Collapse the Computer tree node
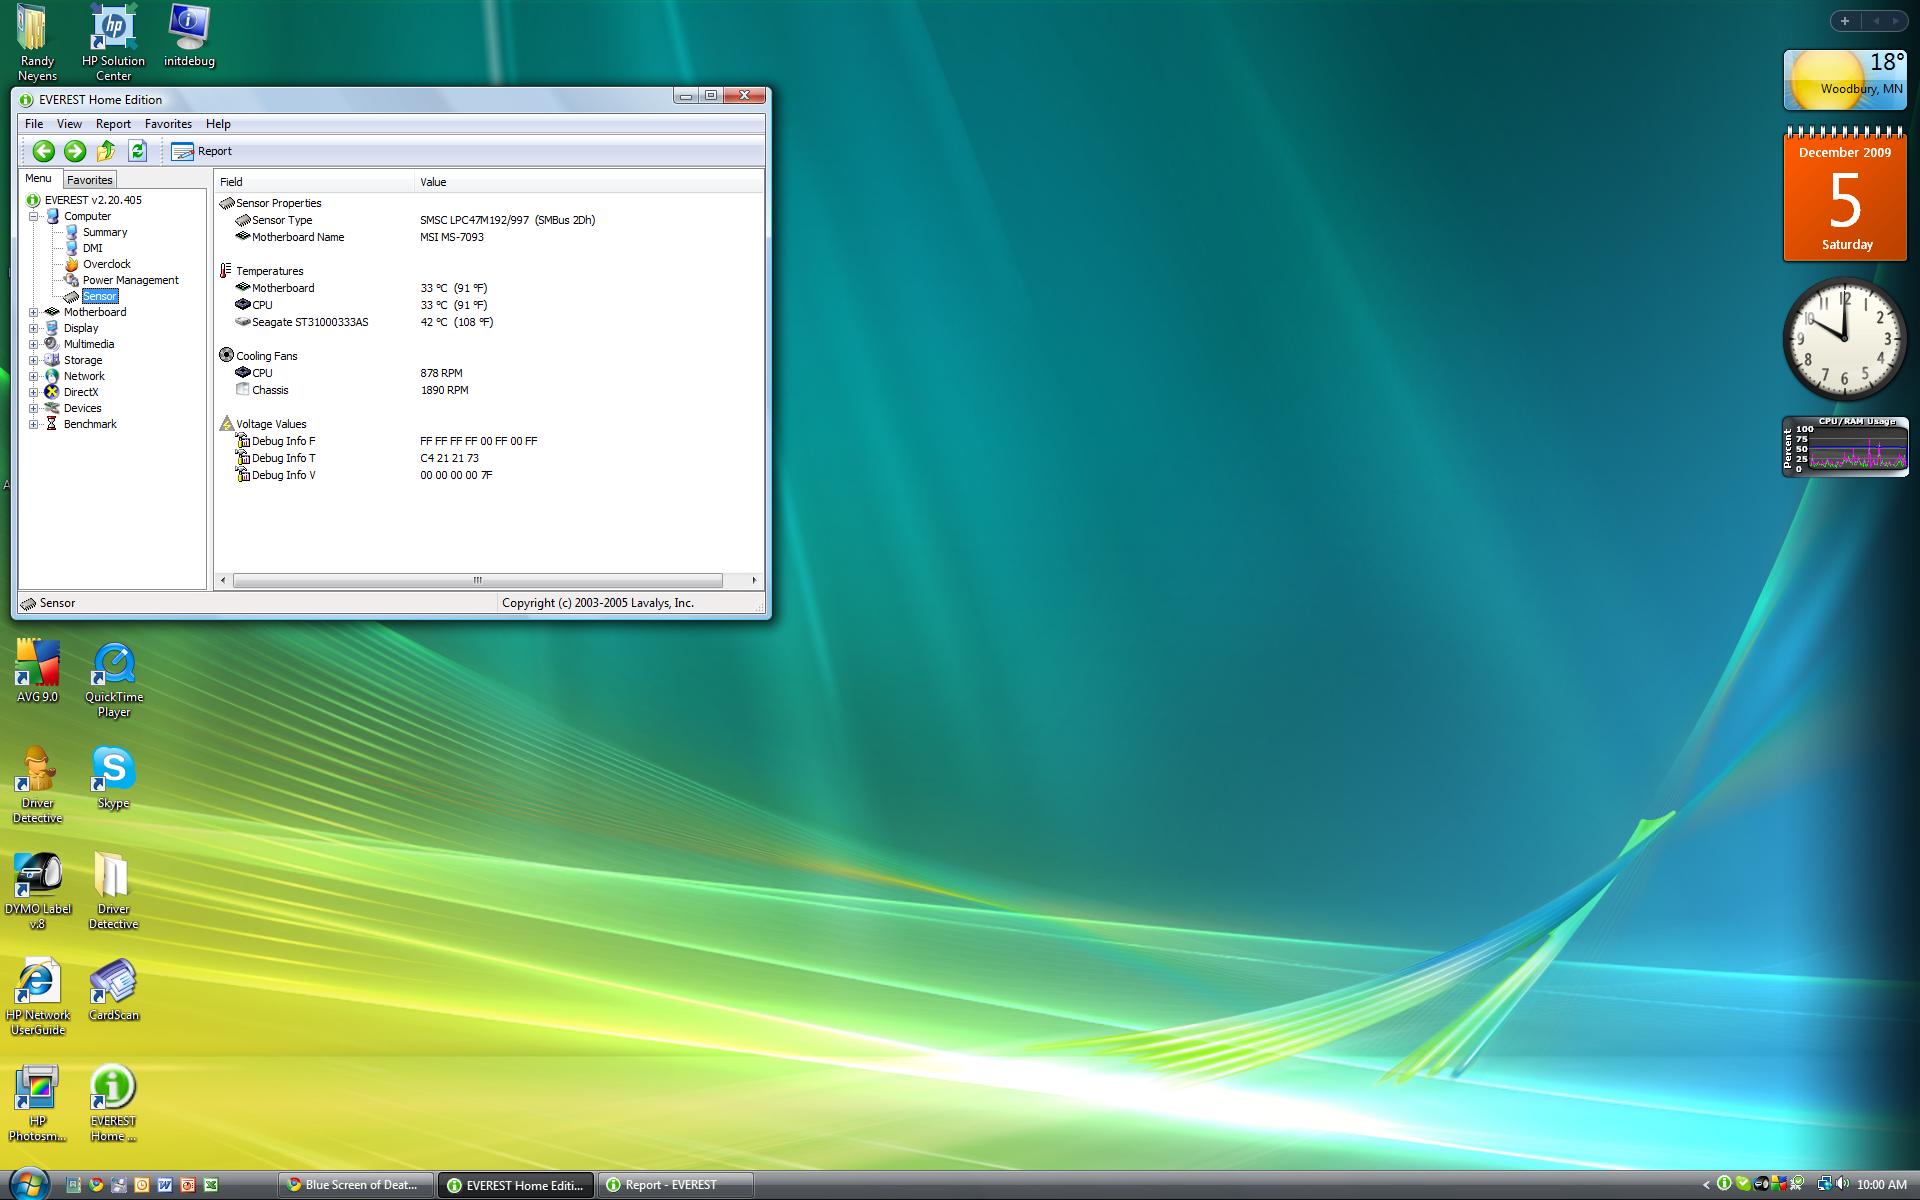 (33, 216)
